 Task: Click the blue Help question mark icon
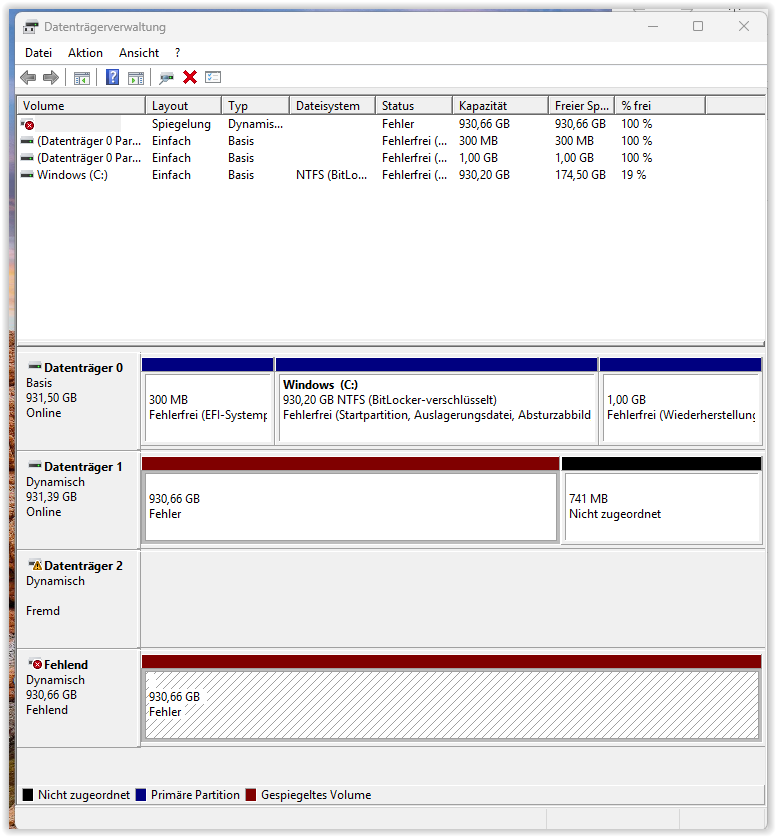tap(112, 78)
